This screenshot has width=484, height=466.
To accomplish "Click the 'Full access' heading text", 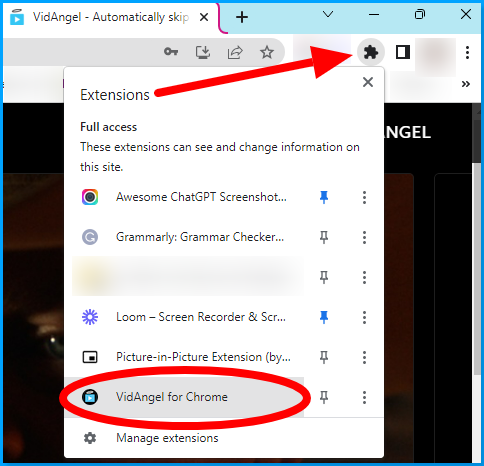I will pos(109,127).
